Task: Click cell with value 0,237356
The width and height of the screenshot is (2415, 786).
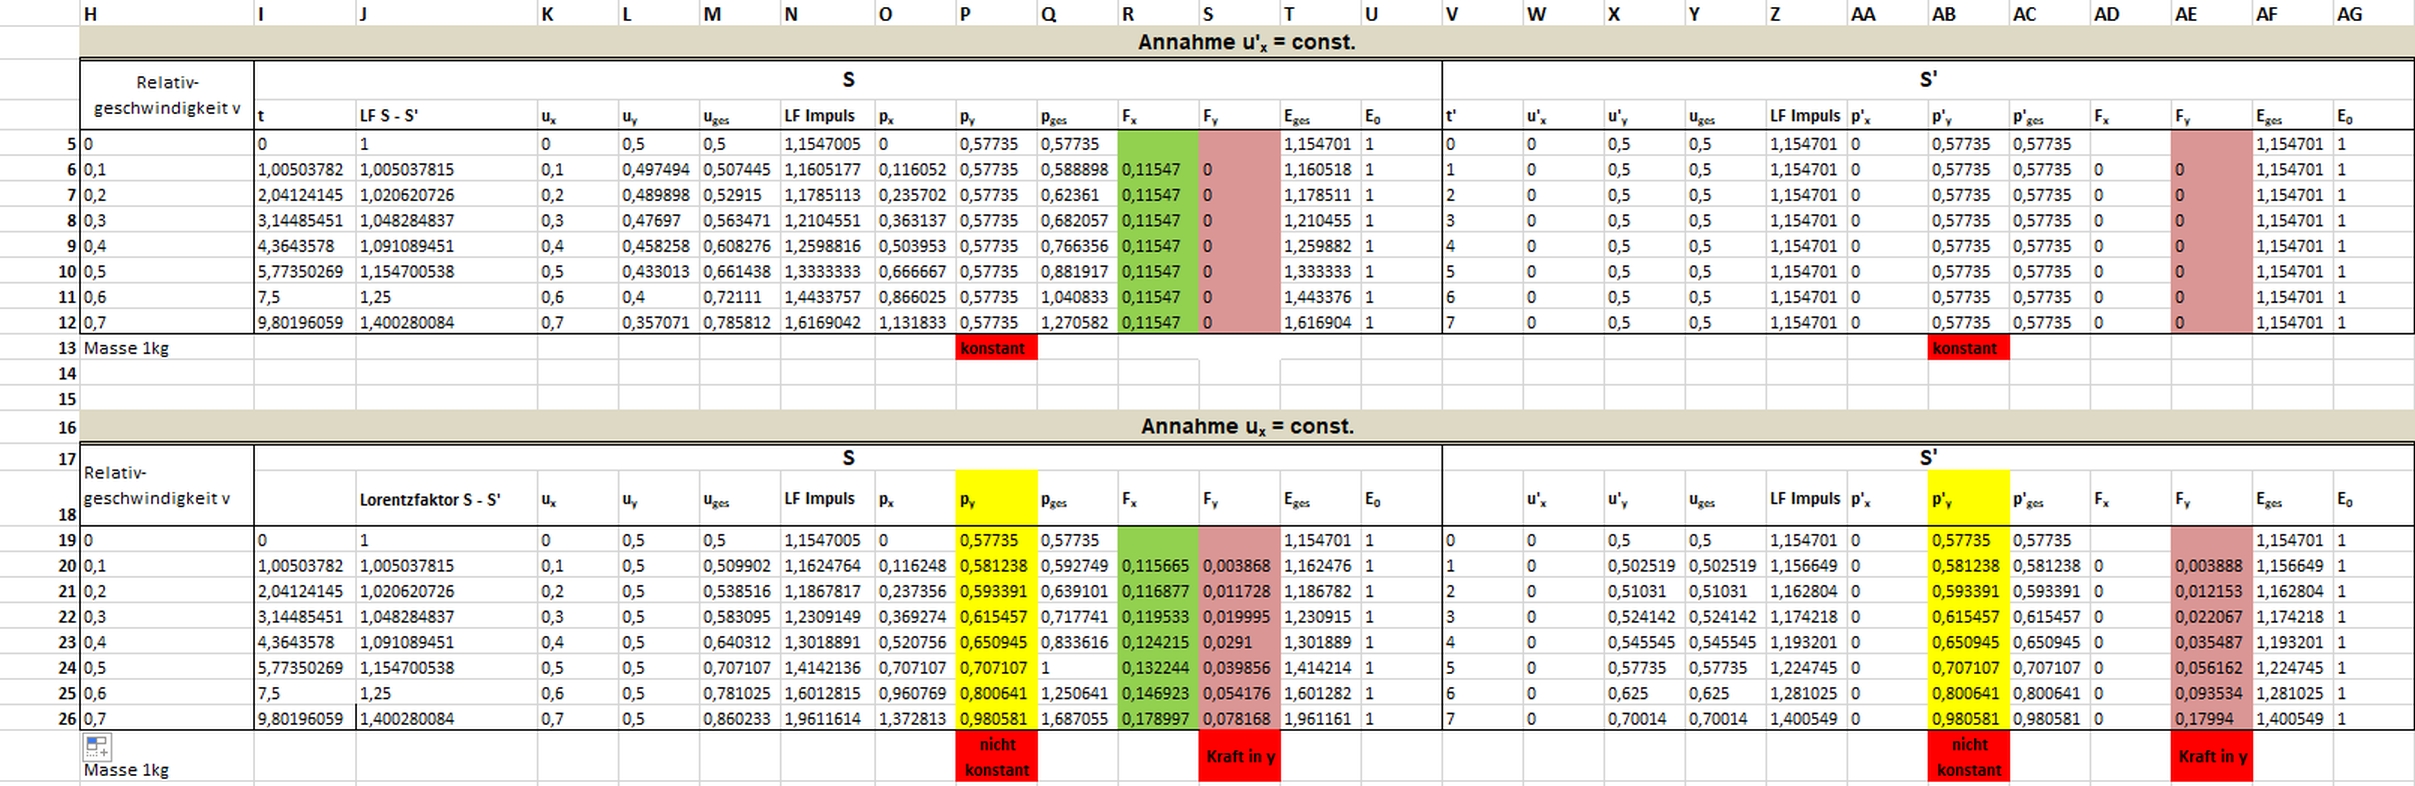Action: point(915,592)
